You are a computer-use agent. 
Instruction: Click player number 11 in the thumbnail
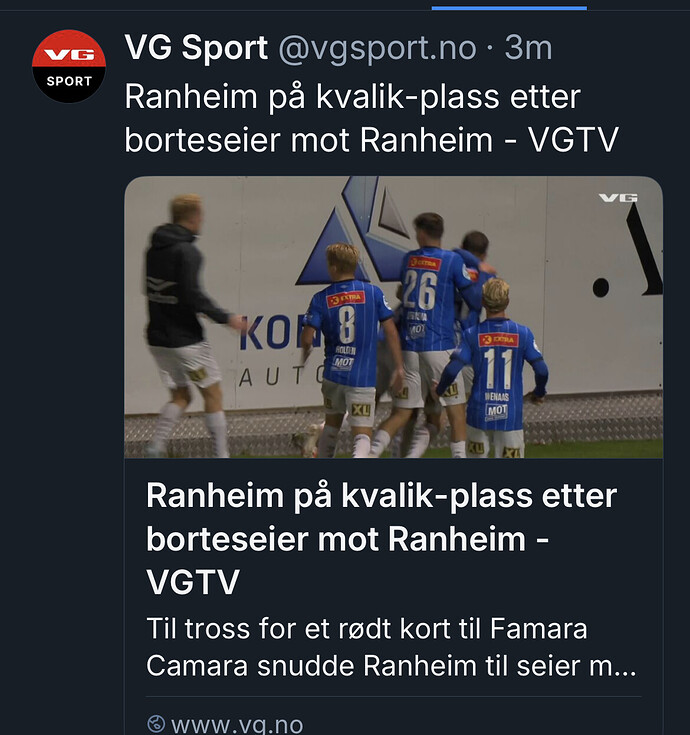[497, 370]
